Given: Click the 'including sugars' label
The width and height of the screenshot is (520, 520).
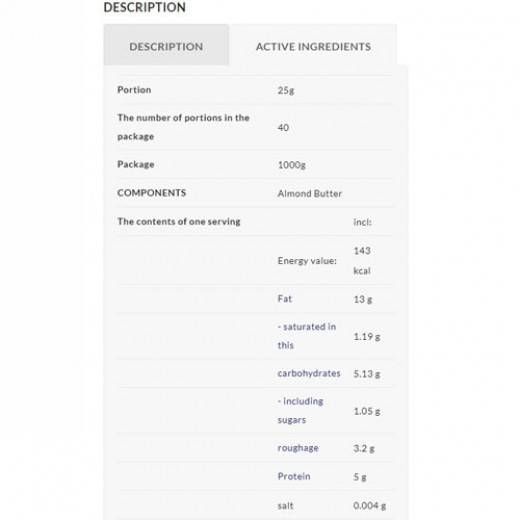Looking at the screenshot, I should coord(301,410).
